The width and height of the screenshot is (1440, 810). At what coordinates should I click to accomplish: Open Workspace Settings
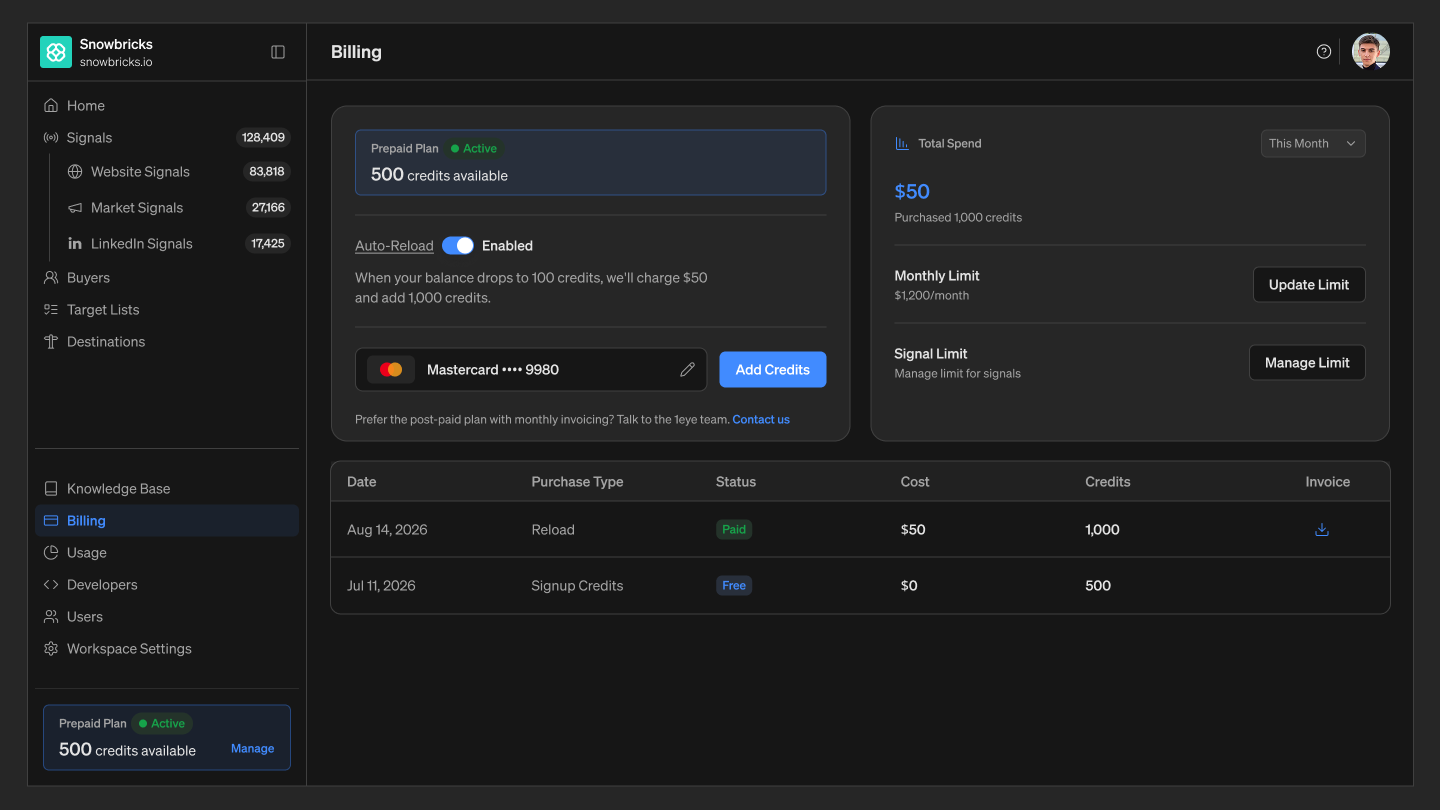point(167,649)
